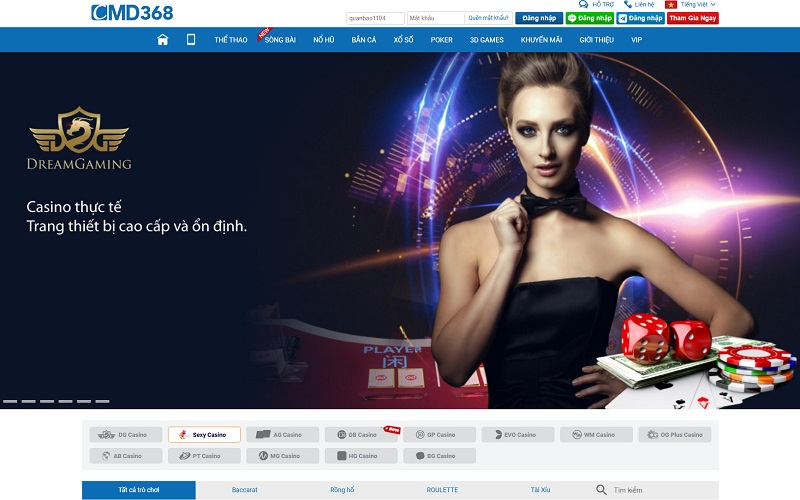Select the DB Casino provider

click(361, 435)
